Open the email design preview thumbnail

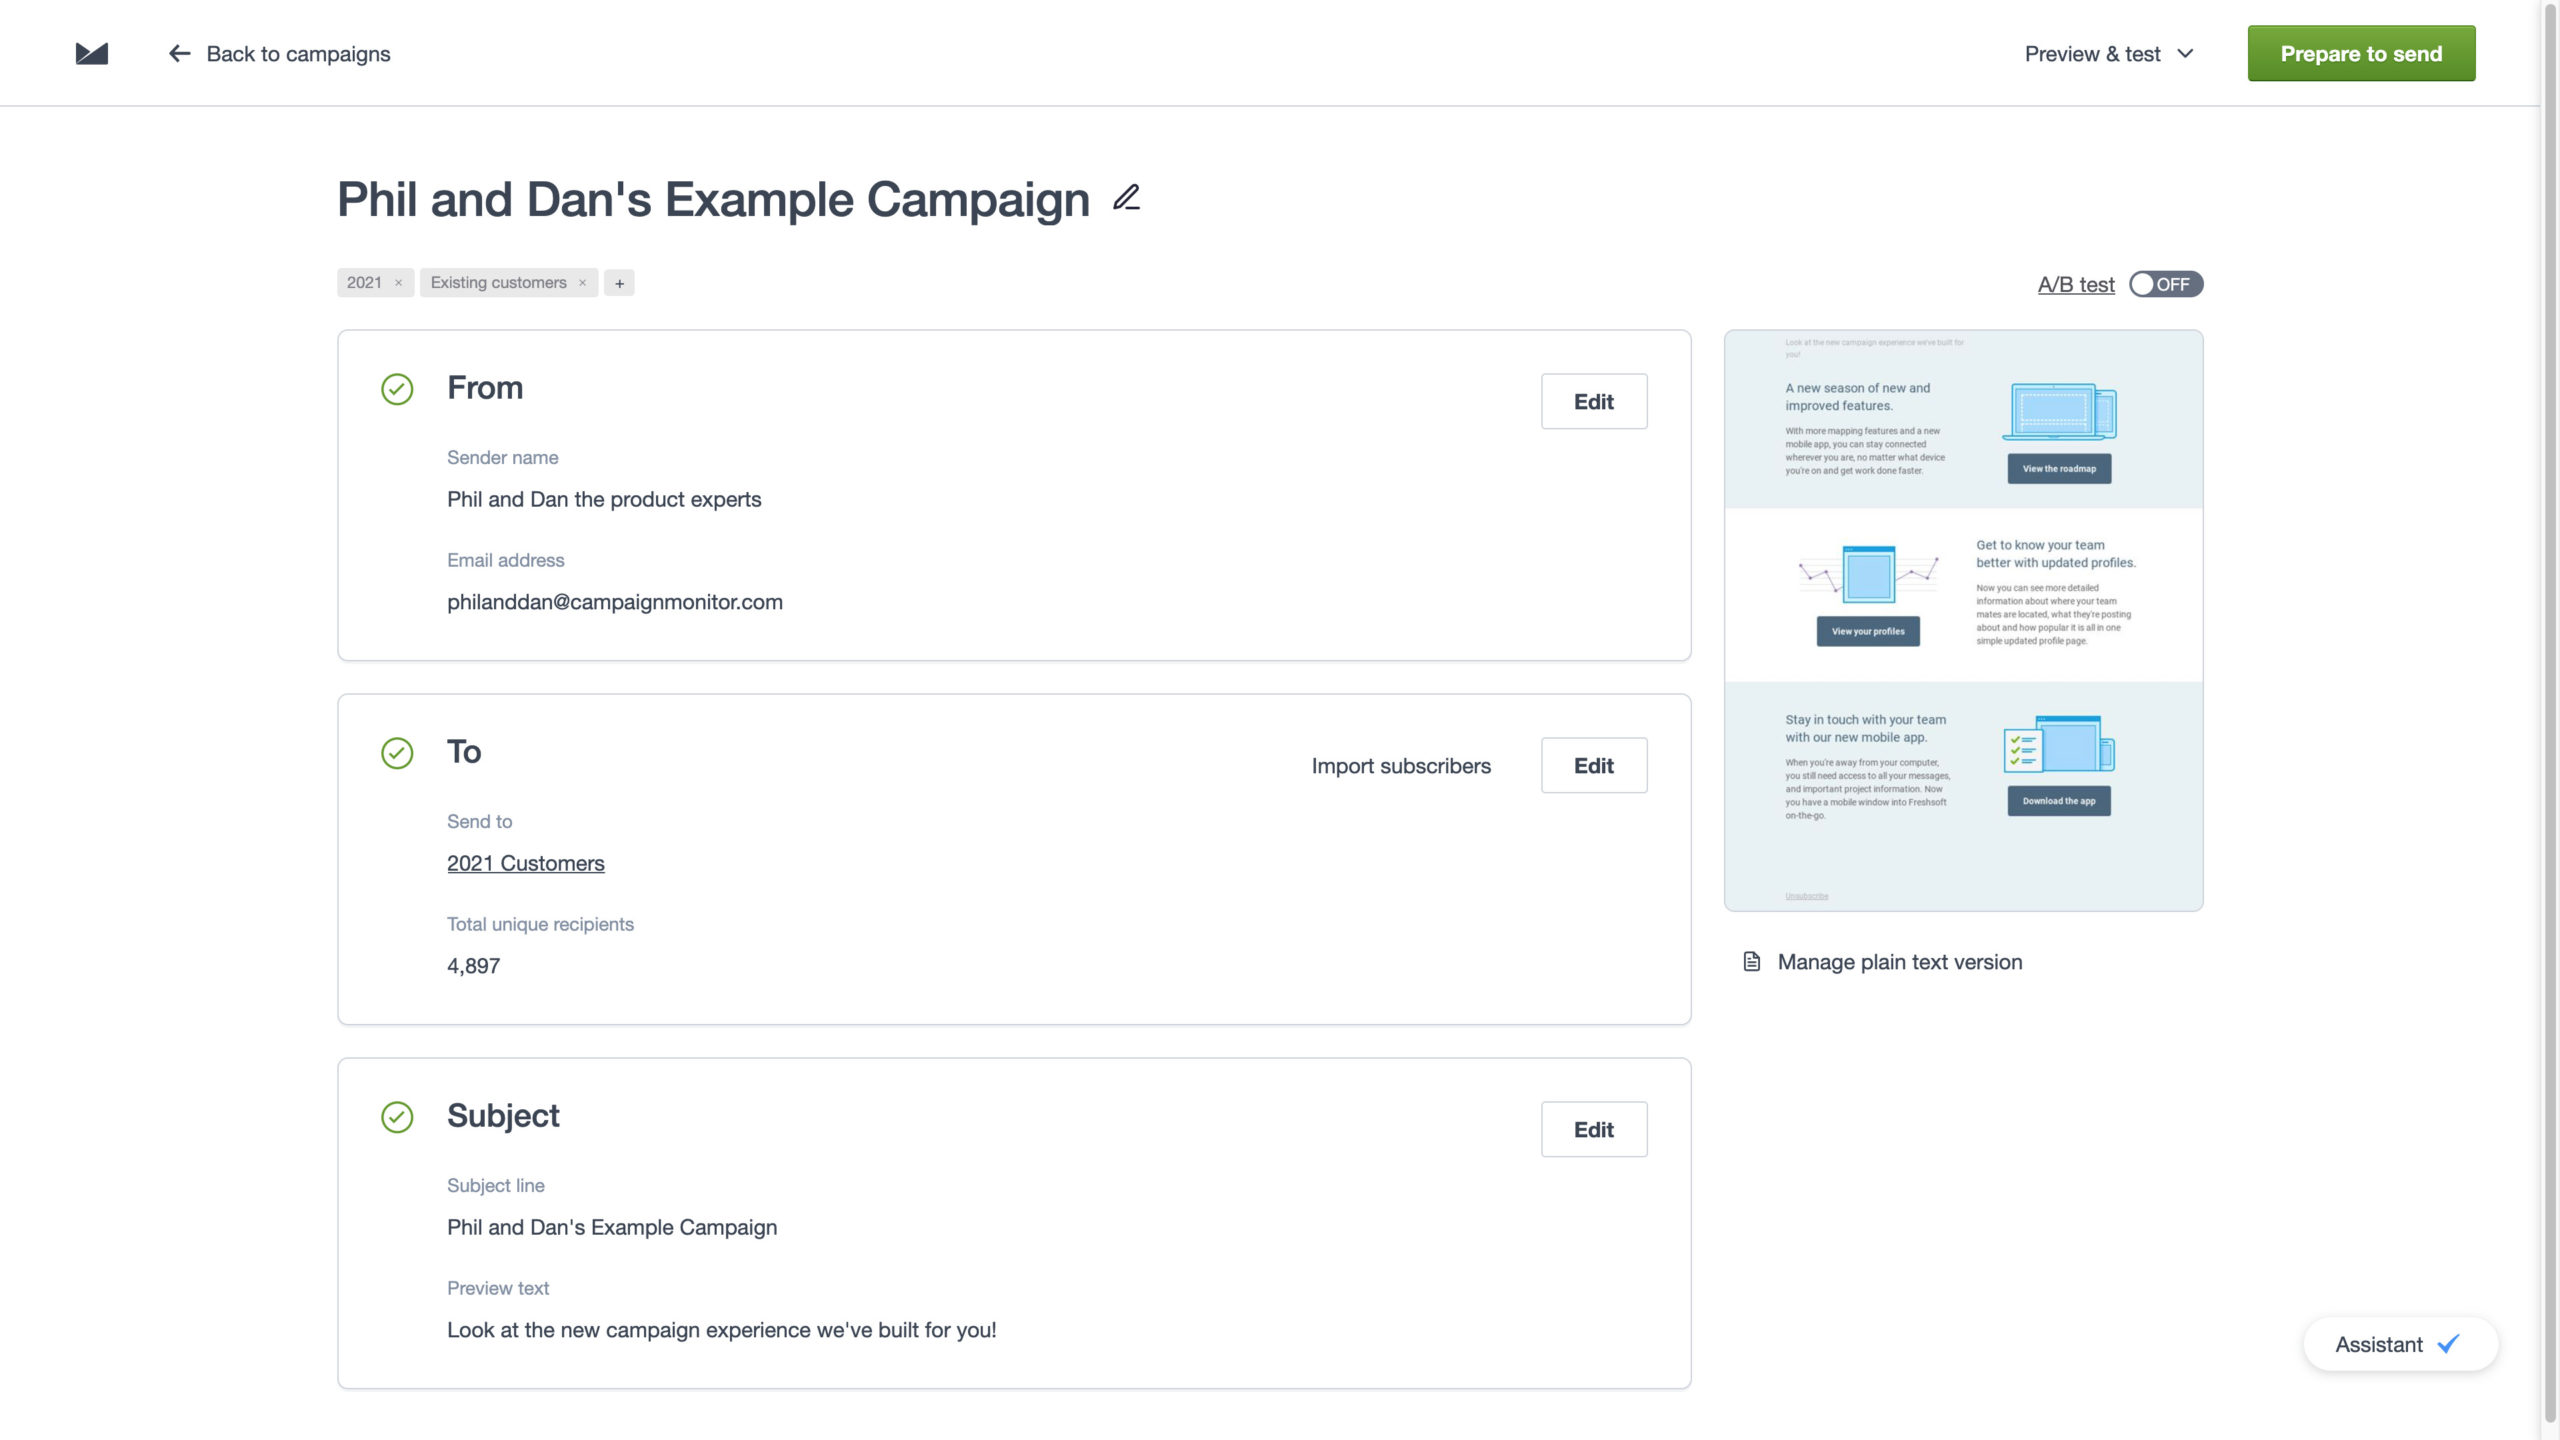coord(1962,620)
